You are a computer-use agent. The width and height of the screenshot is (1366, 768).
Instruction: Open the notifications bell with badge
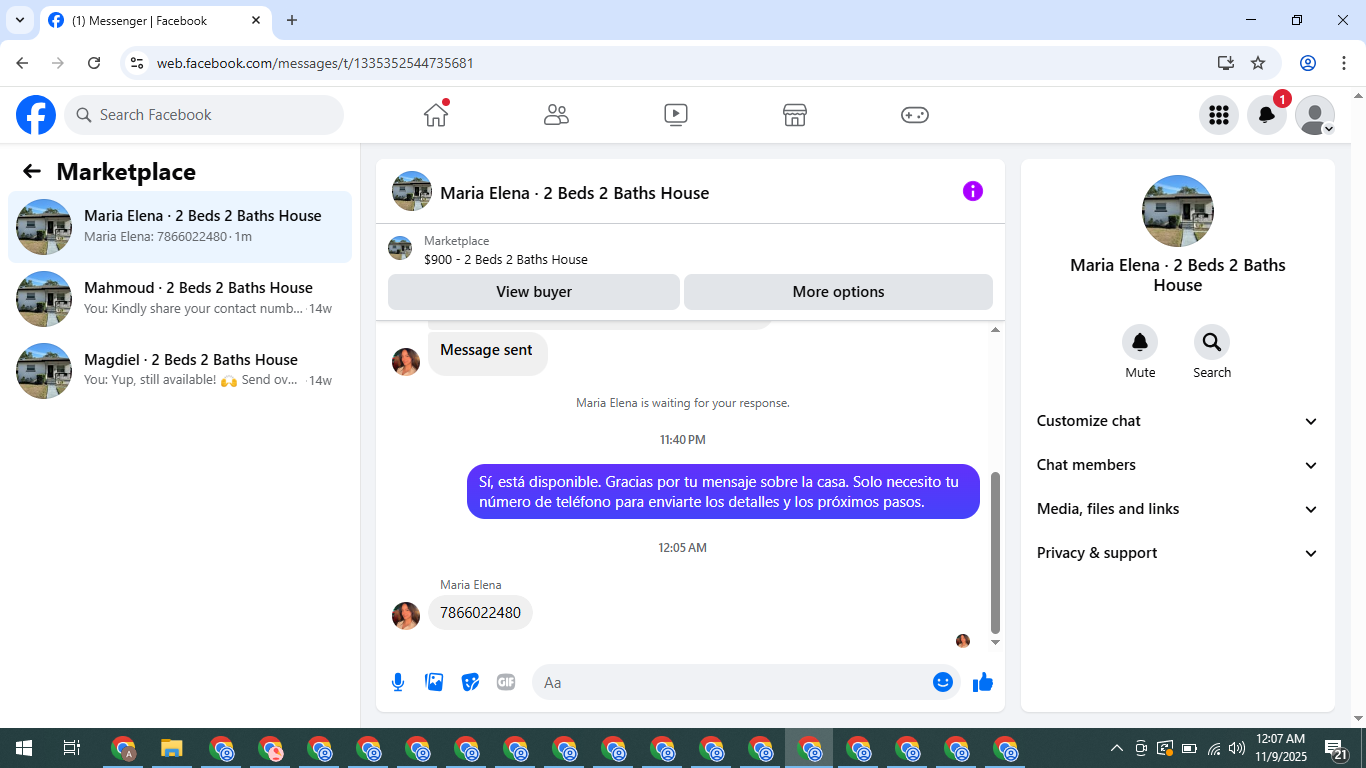coord(1267,115)
